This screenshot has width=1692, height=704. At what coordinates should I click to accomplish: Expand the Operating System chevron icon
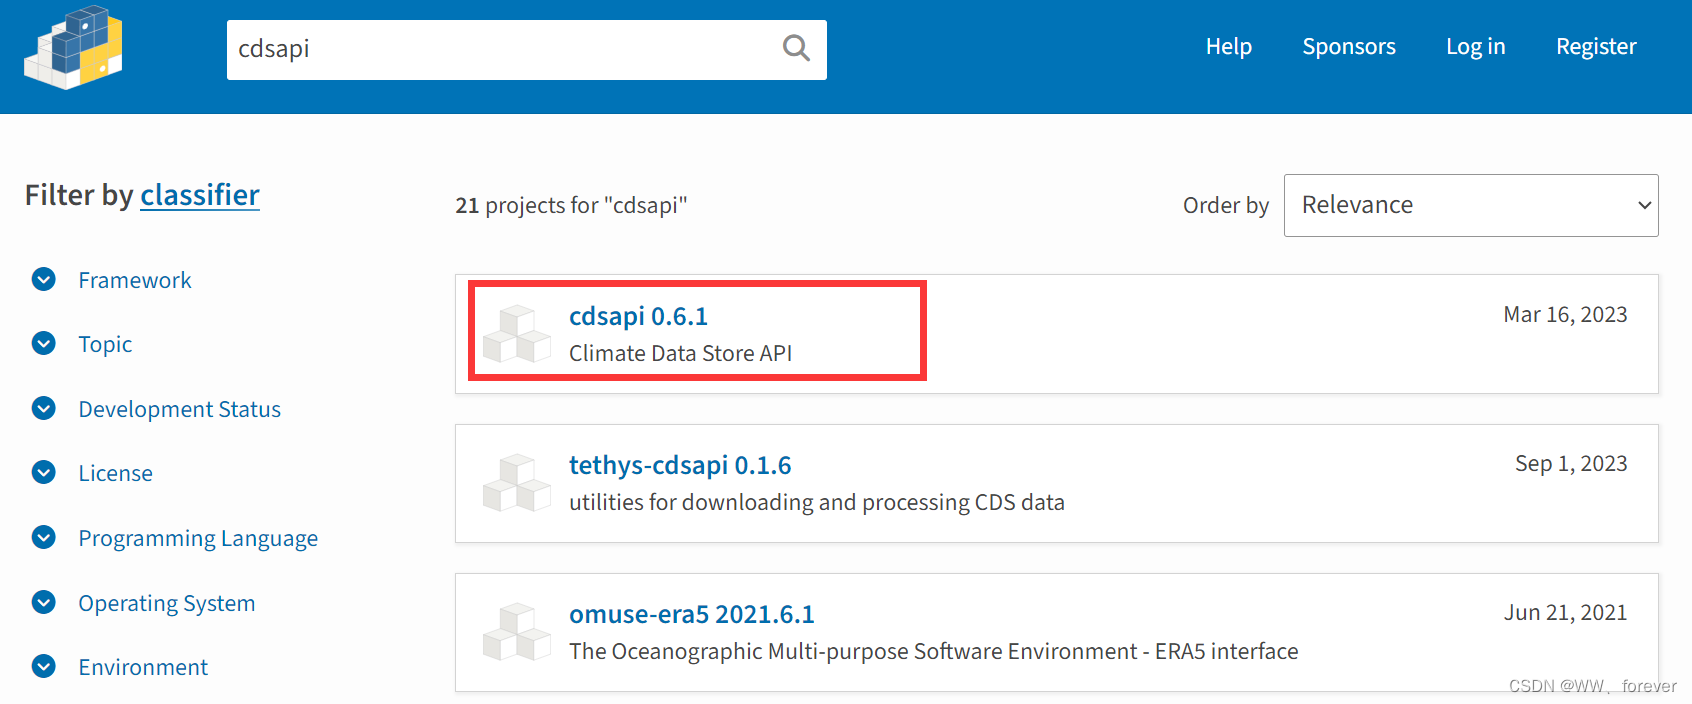44,602
